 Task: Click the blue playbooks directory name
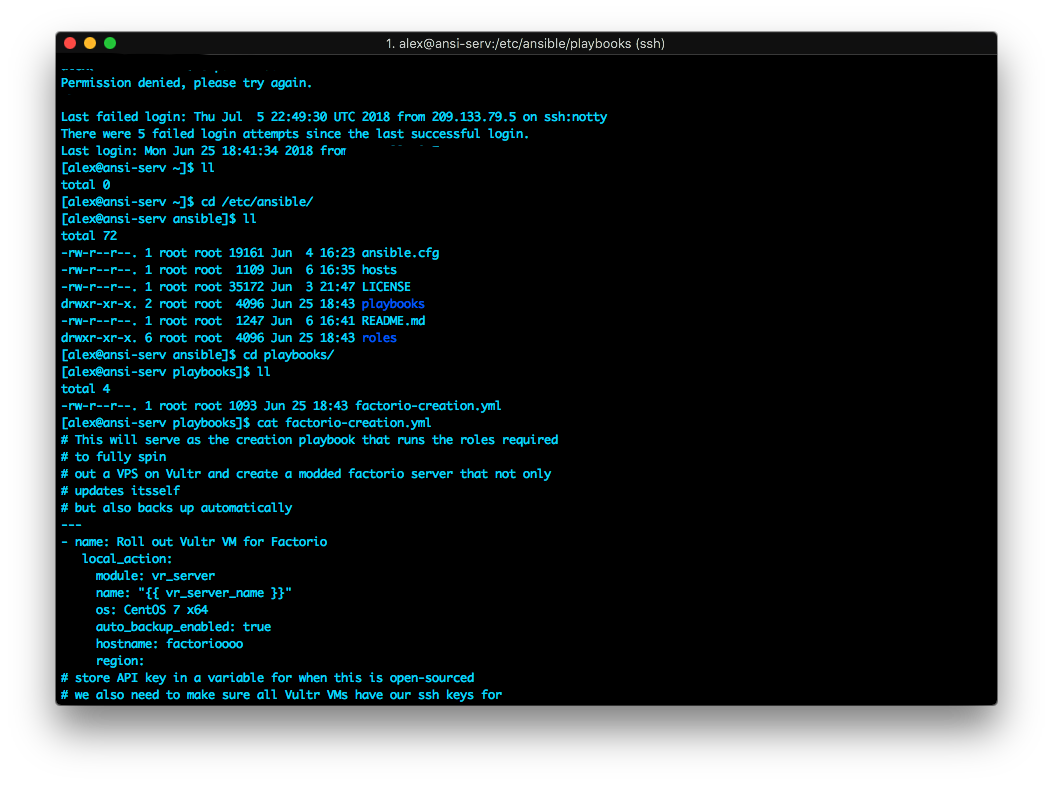point(393,304)
